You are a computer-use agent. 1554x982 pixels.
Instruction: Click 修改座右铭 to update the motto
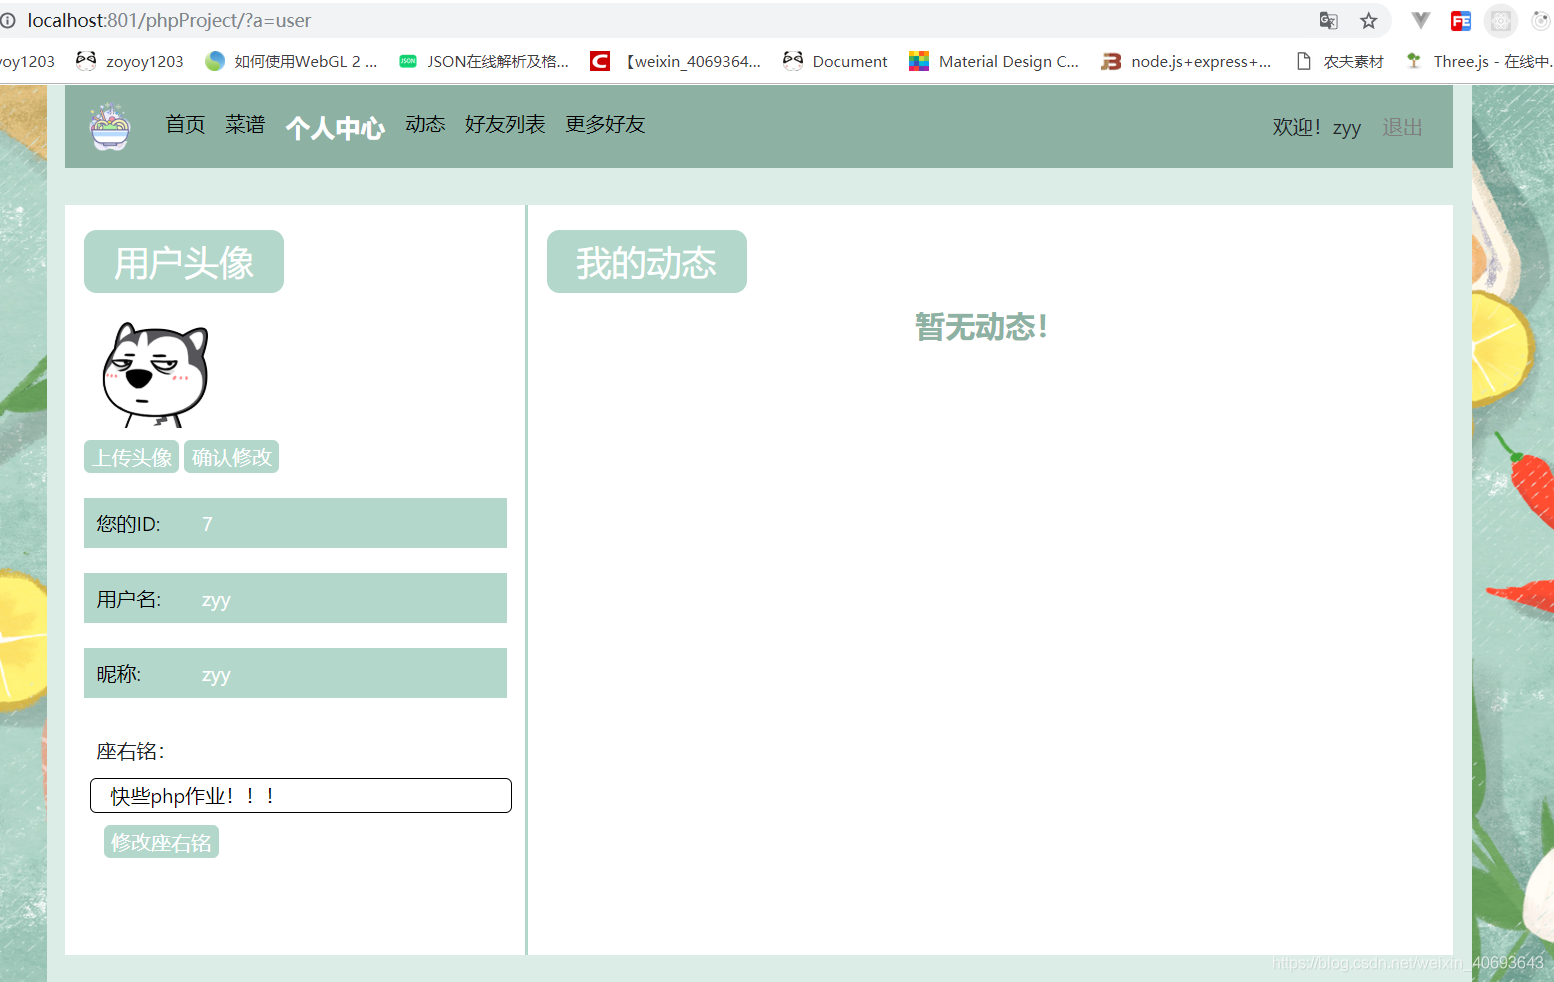click(160, 841)
